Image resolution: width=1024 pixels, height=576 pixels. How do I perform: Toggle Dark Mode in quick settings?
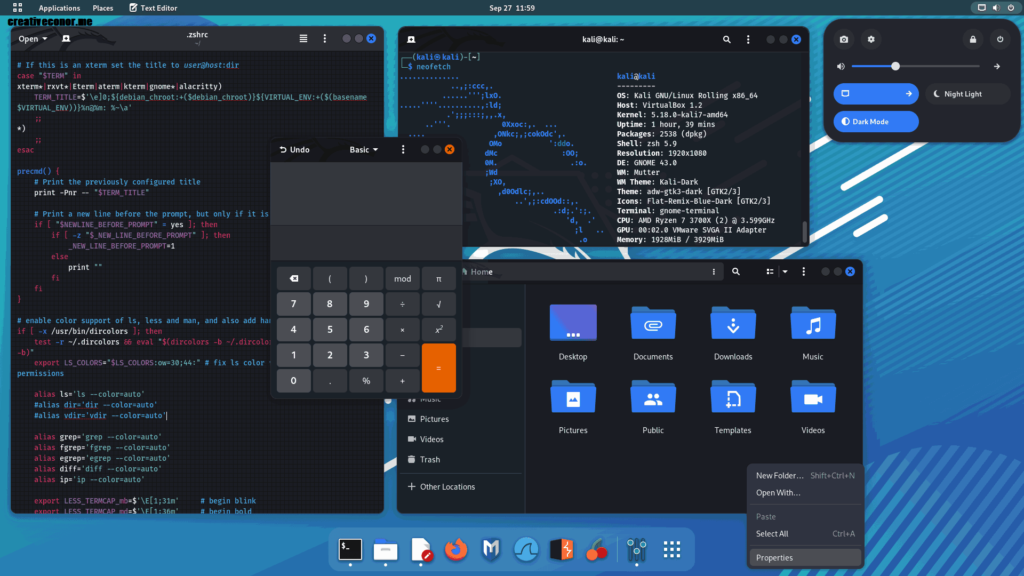click(876, 121)
